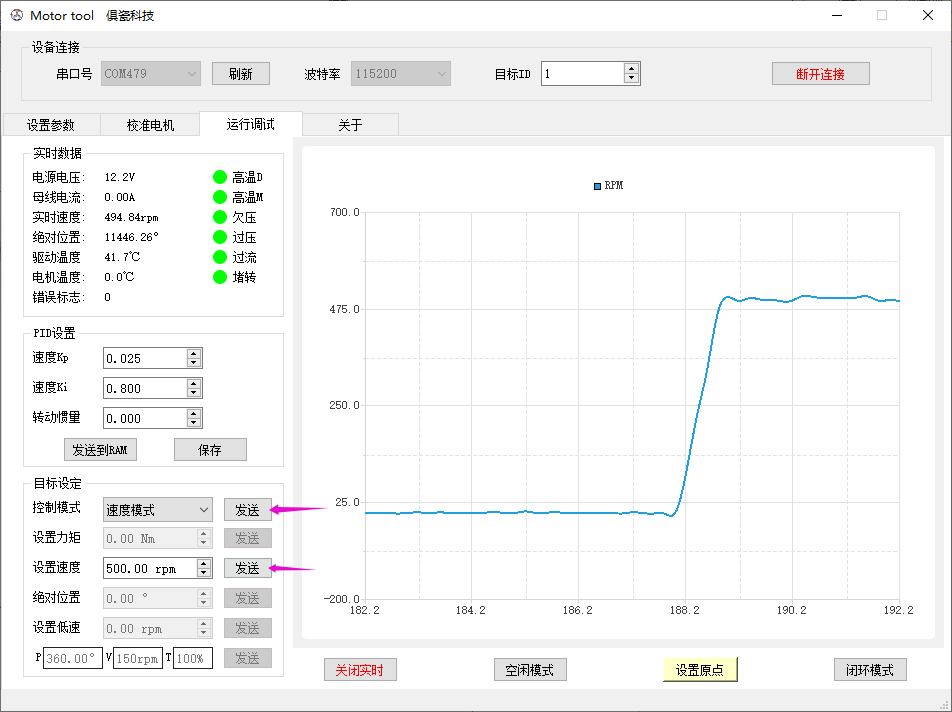952x712 pixels.
Task: Click the 41.7℃ driver temperature value
Action: pyautogui.click(x=122, y=257)
